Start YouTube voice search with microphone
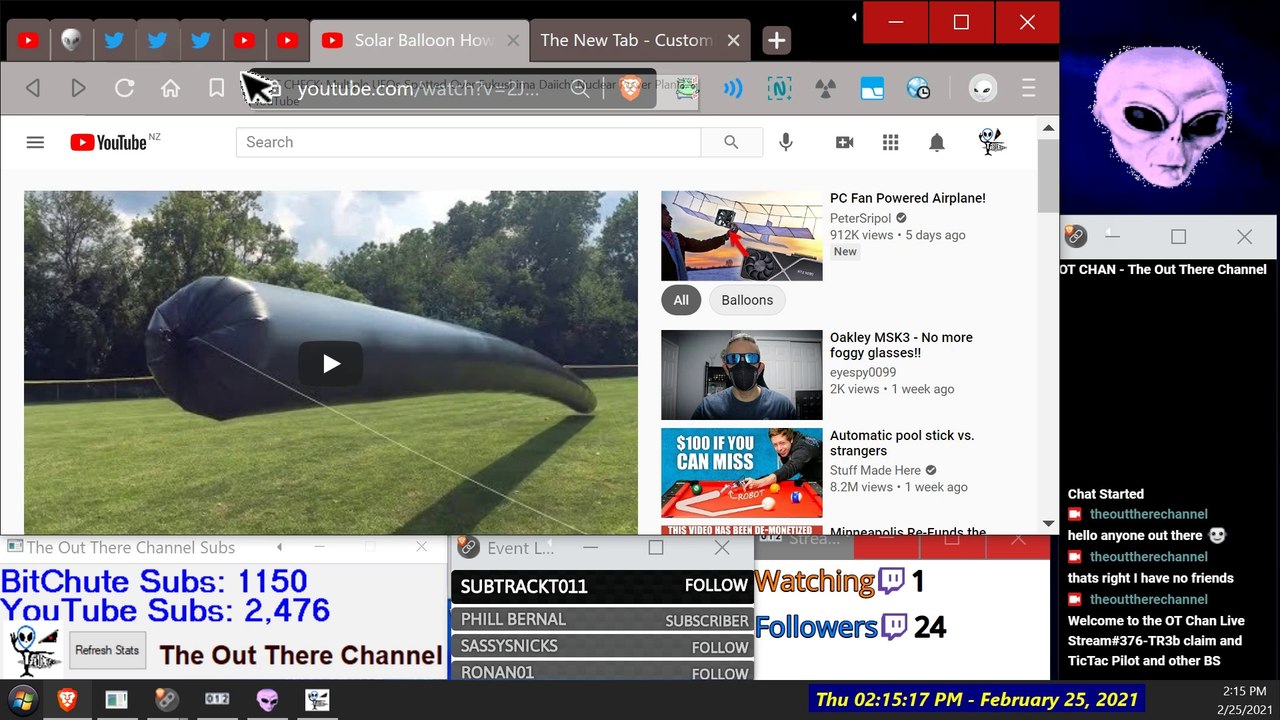The width and height of the screenshot is (1280, 720). pos(786,142)
